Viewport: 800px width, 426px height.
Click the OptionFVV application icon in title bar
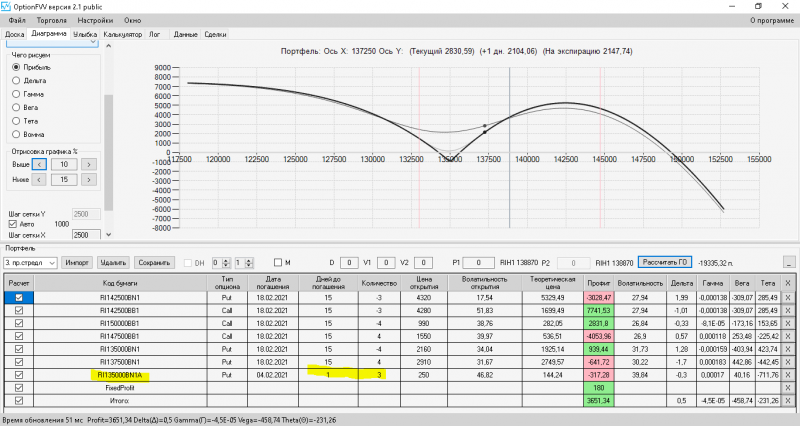6,6
